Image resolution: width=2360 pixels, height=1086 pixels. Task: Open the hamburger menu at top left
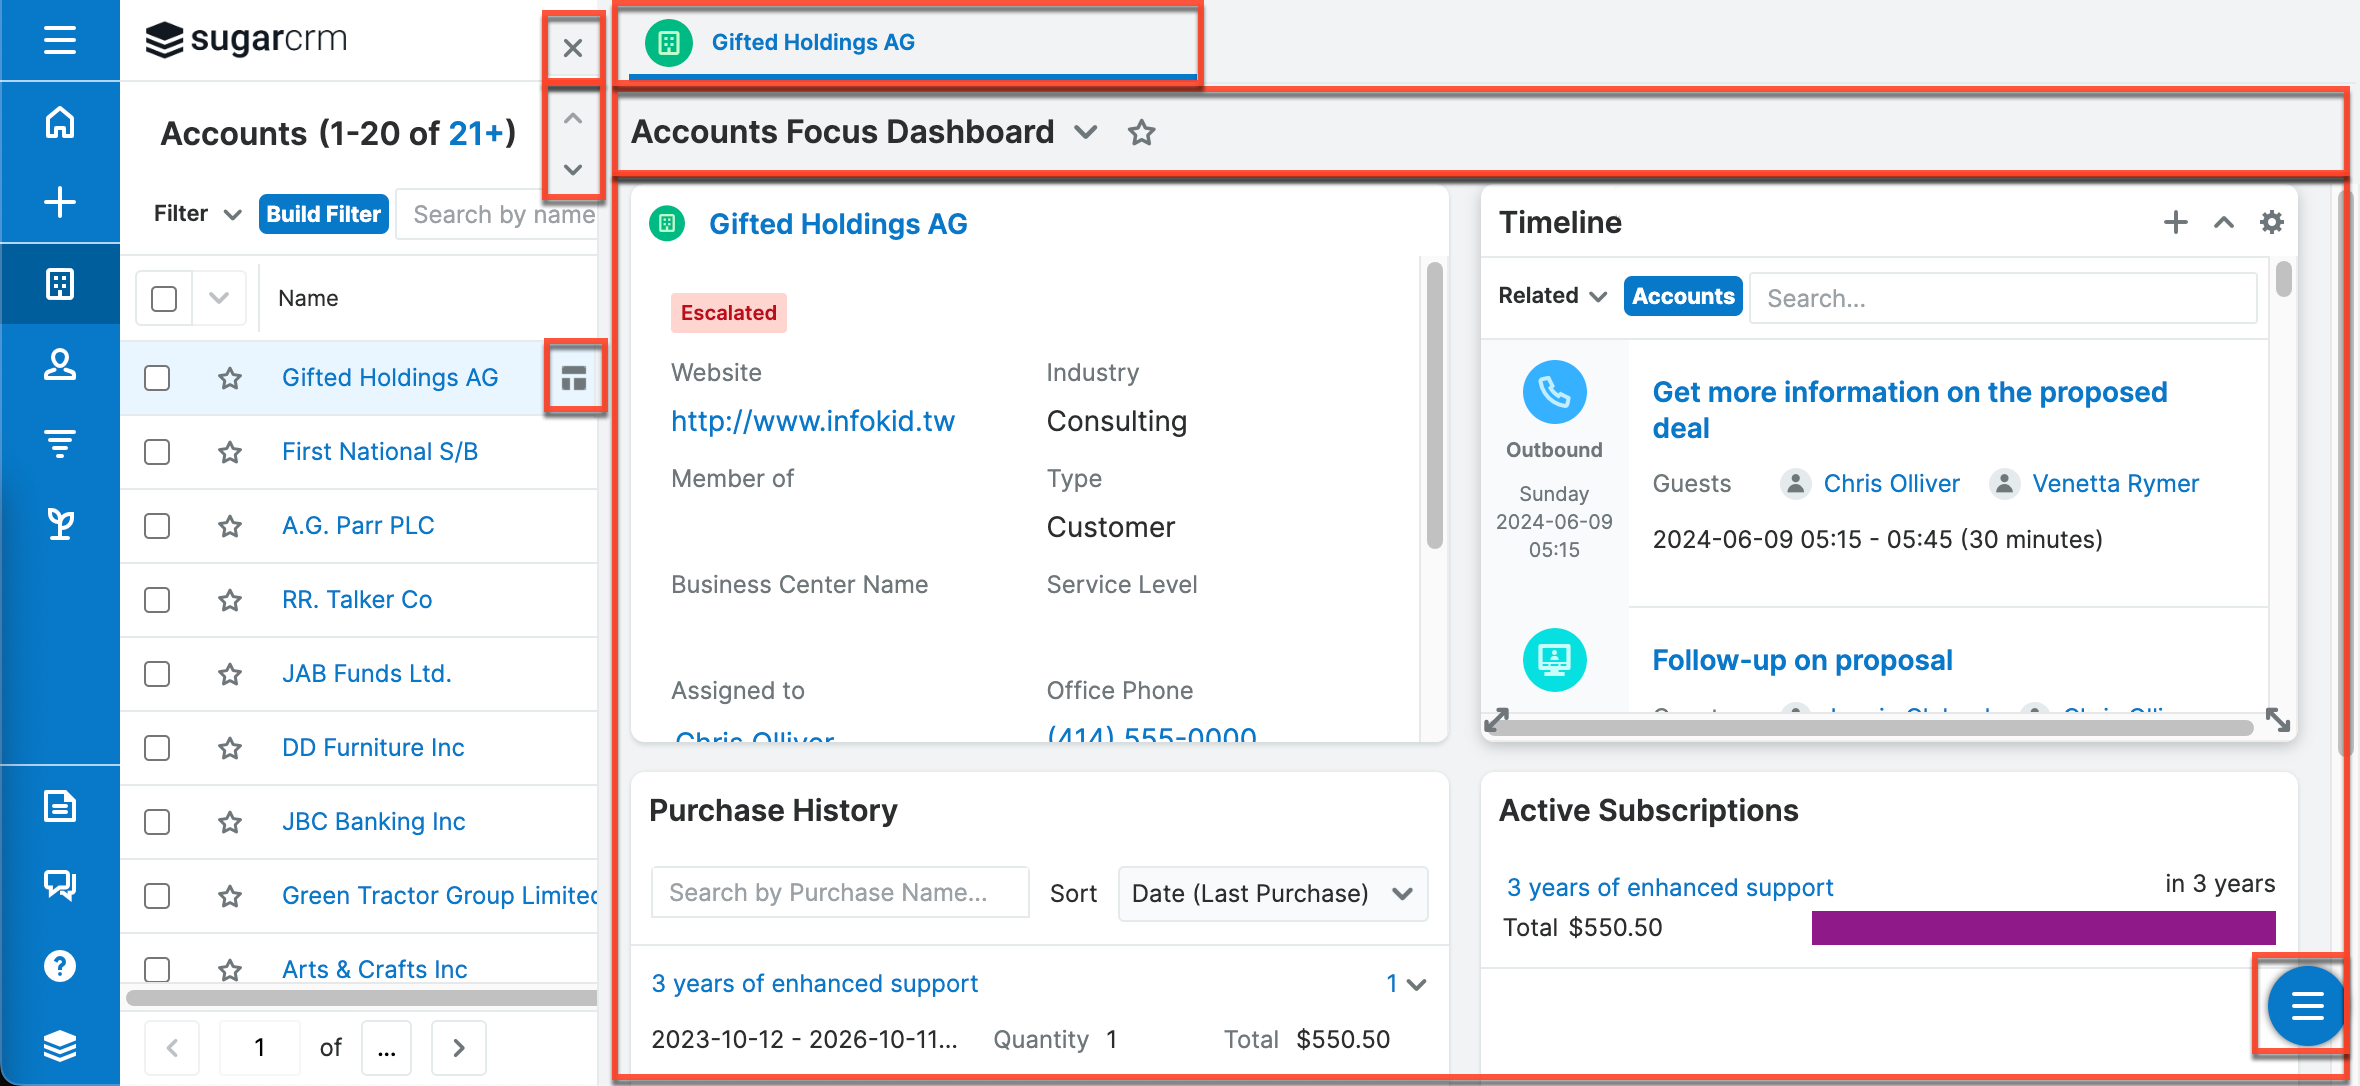tap(60, 40)
